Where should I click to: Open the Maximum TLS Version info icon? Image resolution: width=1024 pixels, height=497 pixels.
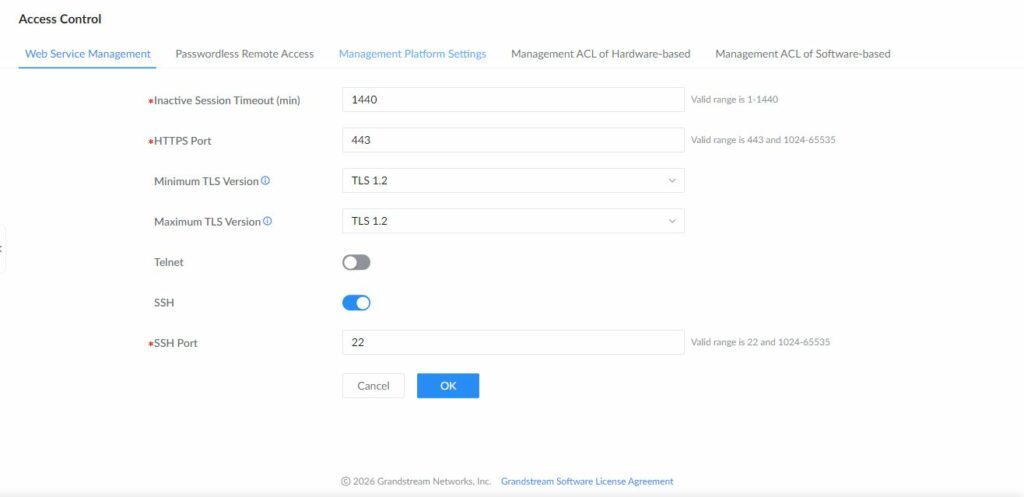pyautogui.click(x=267, y=221)
